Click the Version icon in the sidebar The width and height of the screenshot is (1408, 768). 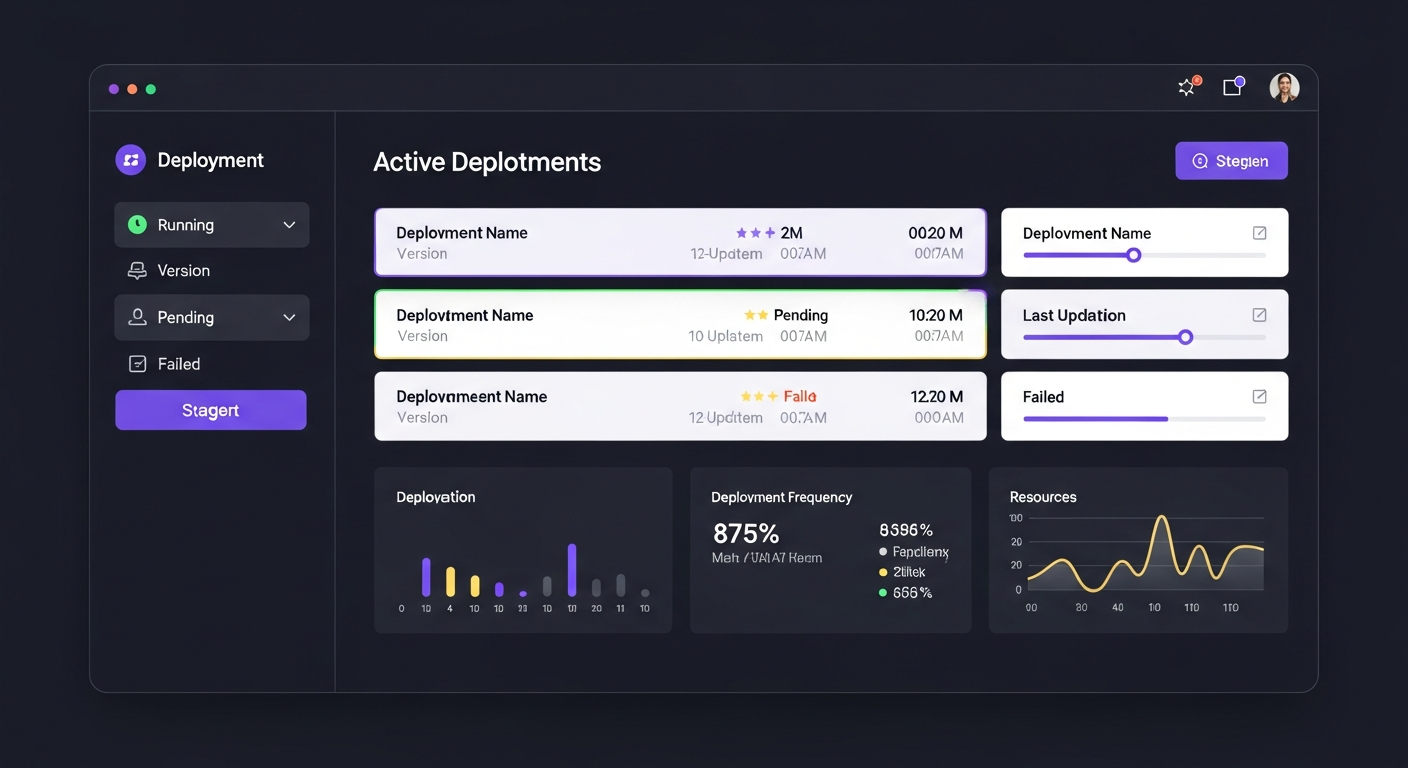pos(137,271)
